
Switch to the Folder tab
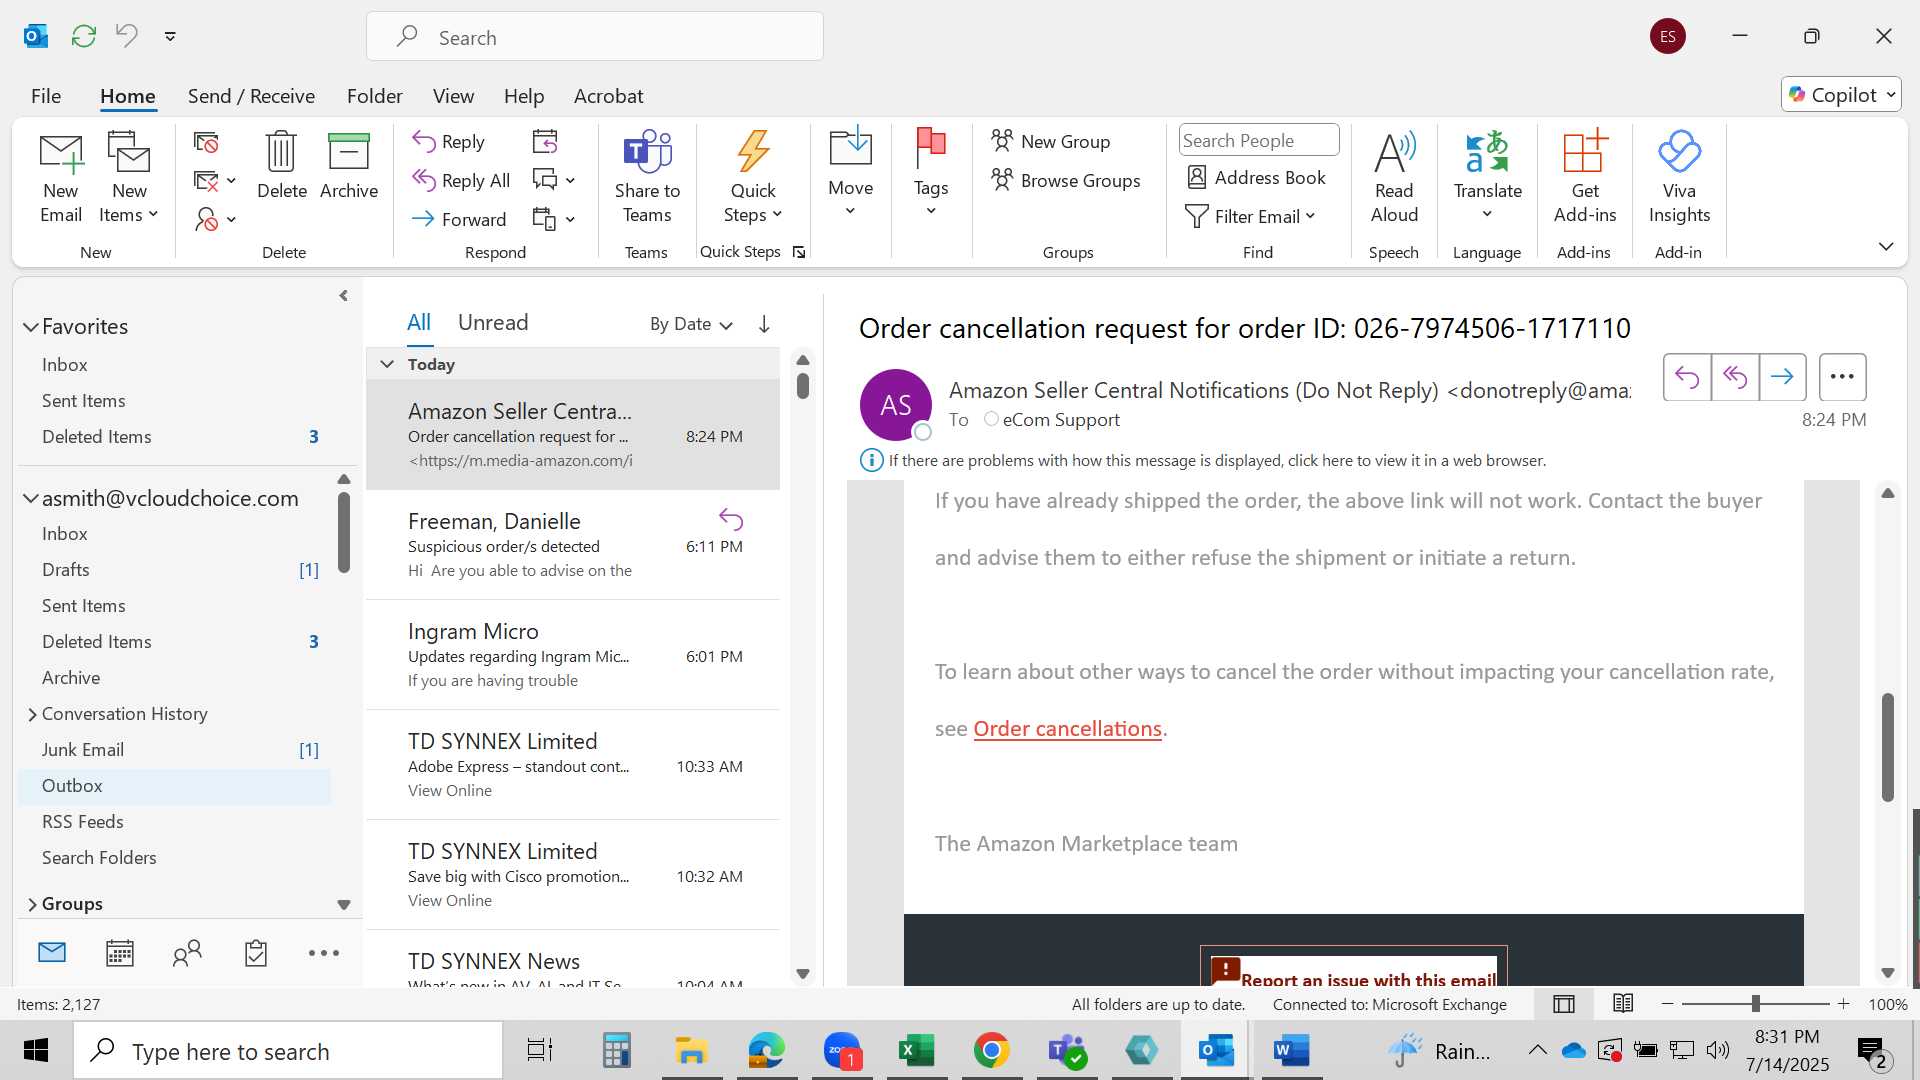[x=375, y=96]
